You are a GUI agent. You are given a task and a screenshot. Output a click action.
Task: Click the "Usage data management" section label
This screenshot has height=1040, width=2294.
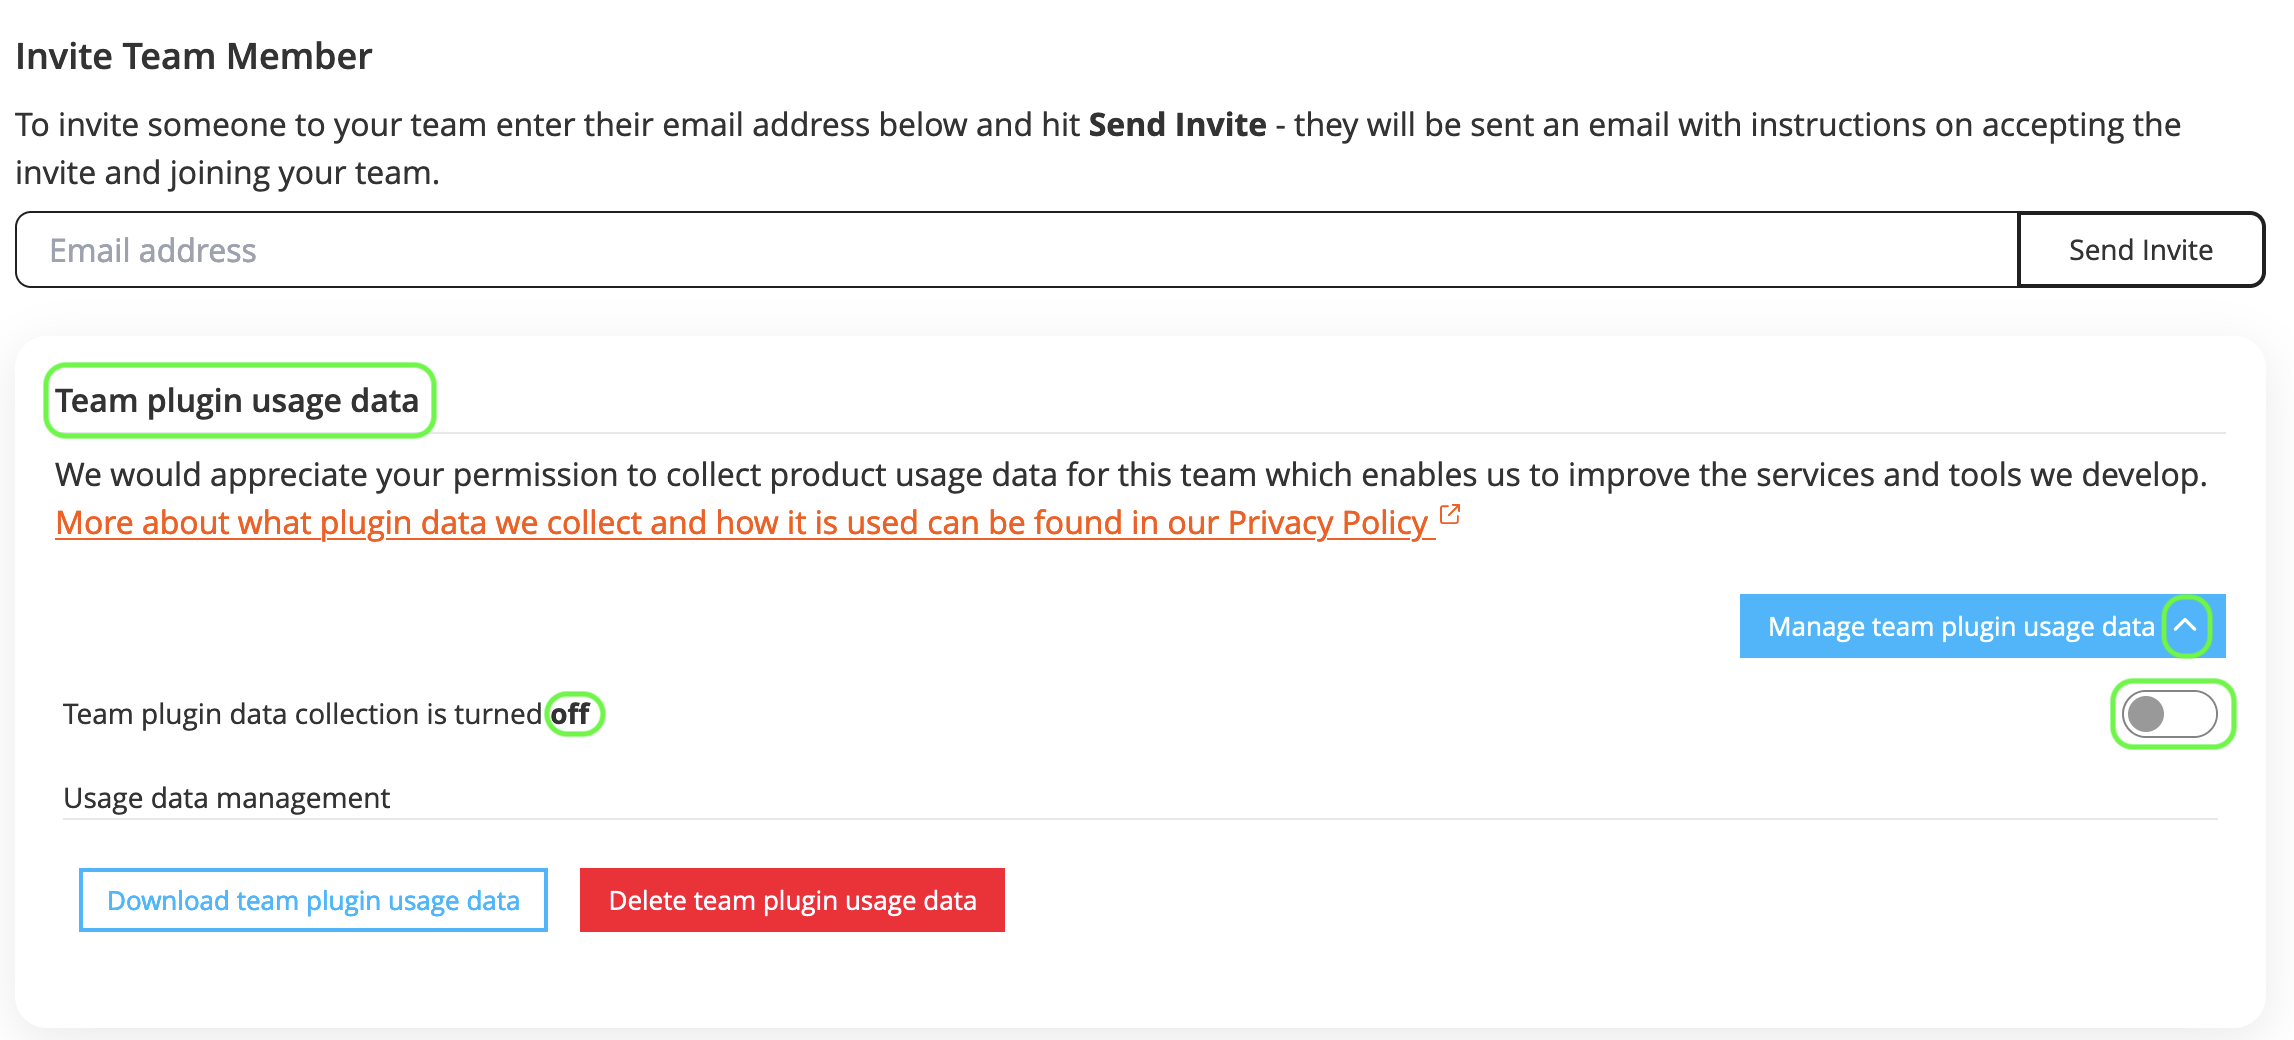pos(226,798)
